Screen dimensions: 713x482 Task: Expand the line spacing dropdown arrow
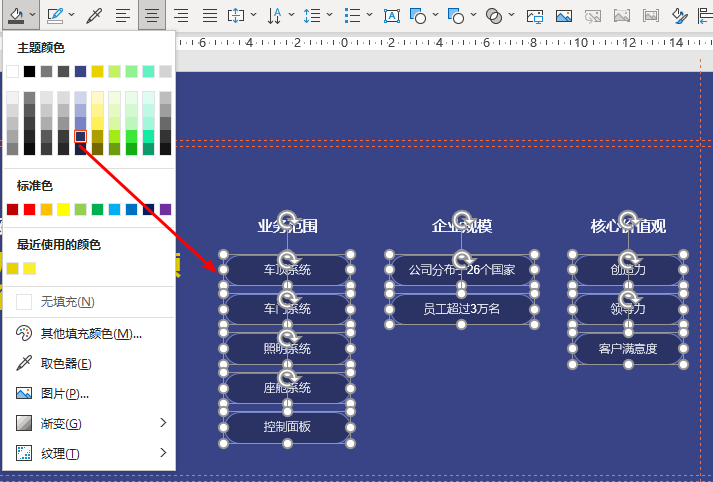coord(330,15)
